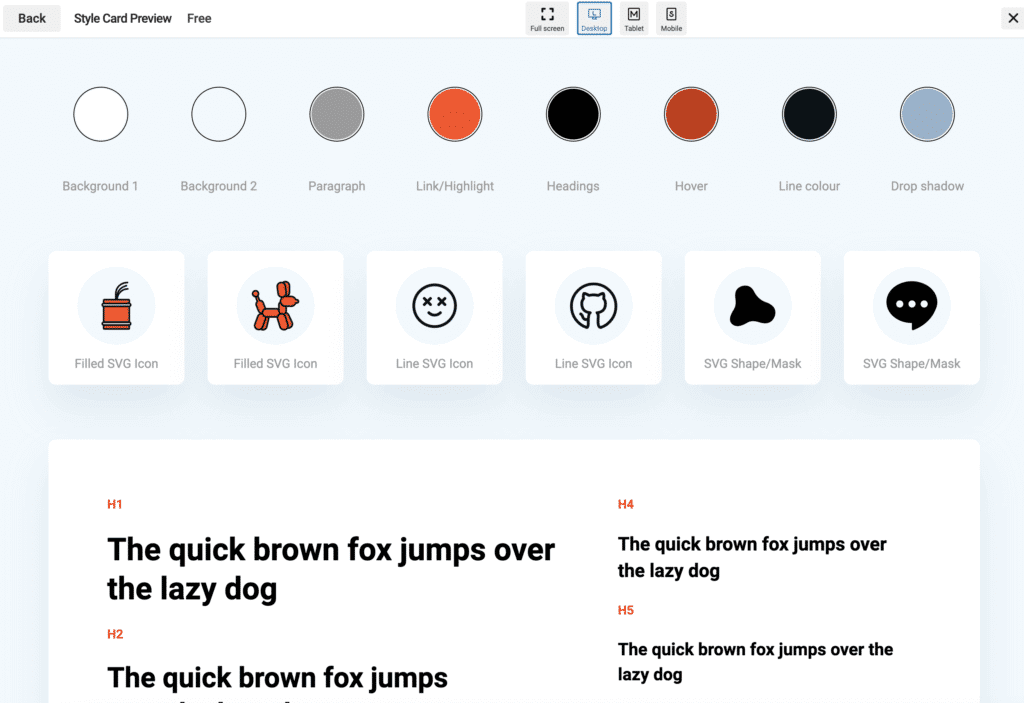Select the black Headings color swatch
The height and width of the screenshot is (703, 1024).
pyautogui.click(x=573, y=114)
